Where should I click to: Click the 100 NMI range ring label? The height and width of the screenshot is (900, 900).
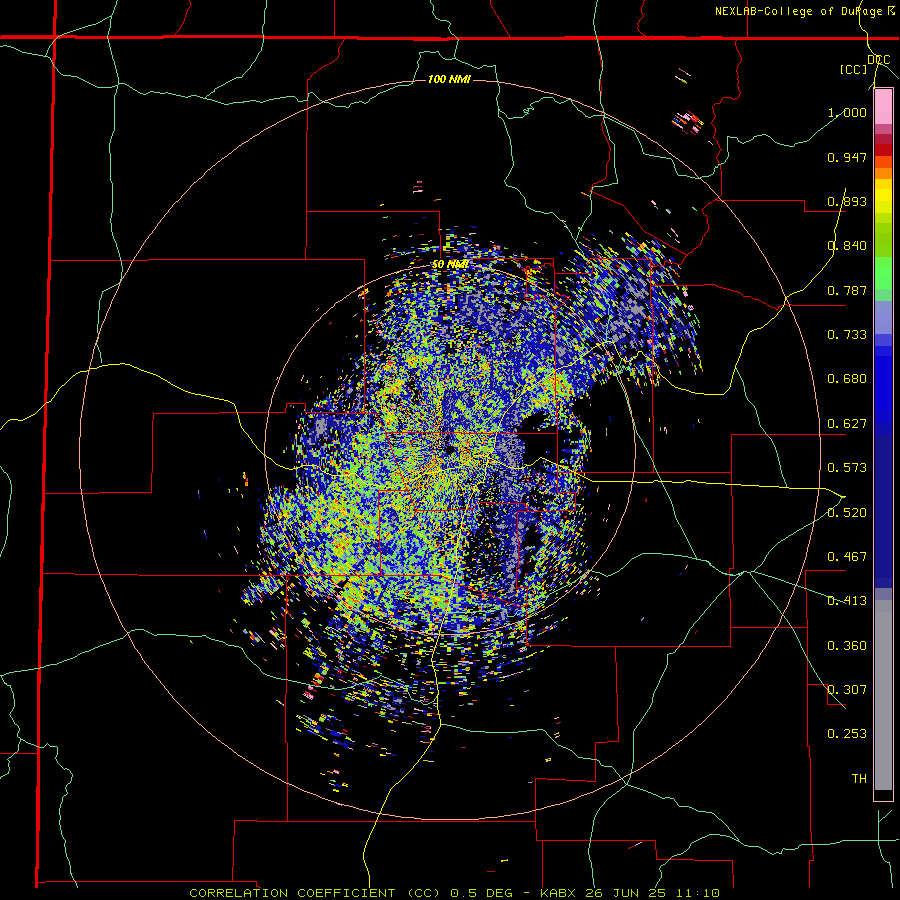pyautogui.click(x=449, y=79)
